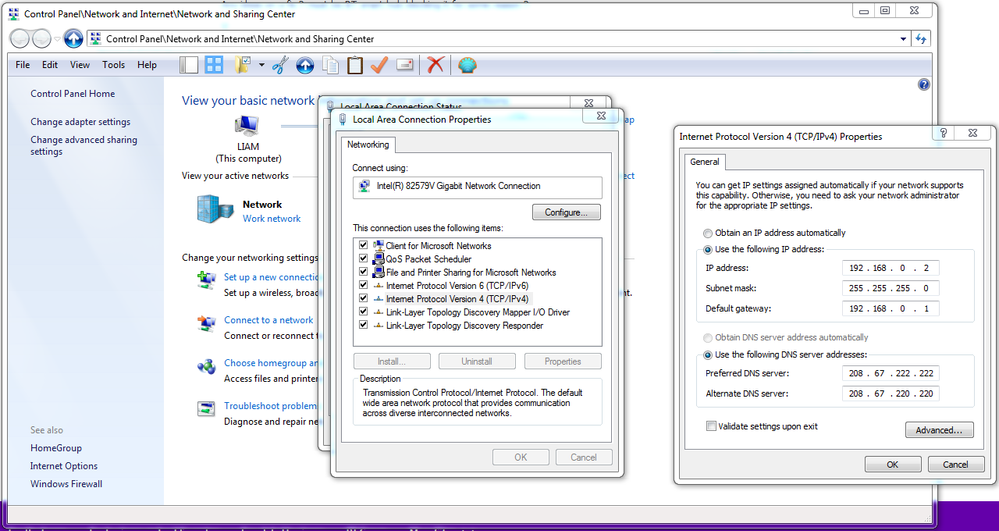Click the Cut scissors toolbar icon
The width and height of the screenshot is (999, 531).
(x=280, y=65)
